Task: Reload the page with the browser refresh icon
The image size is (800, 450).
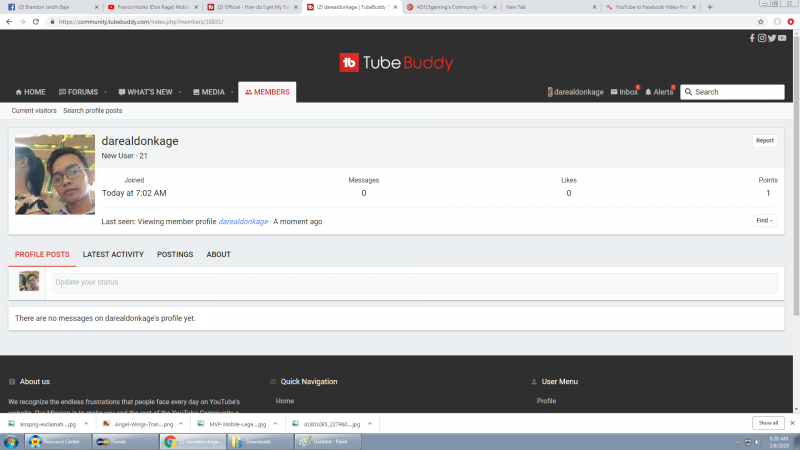Action: [37, 21]
